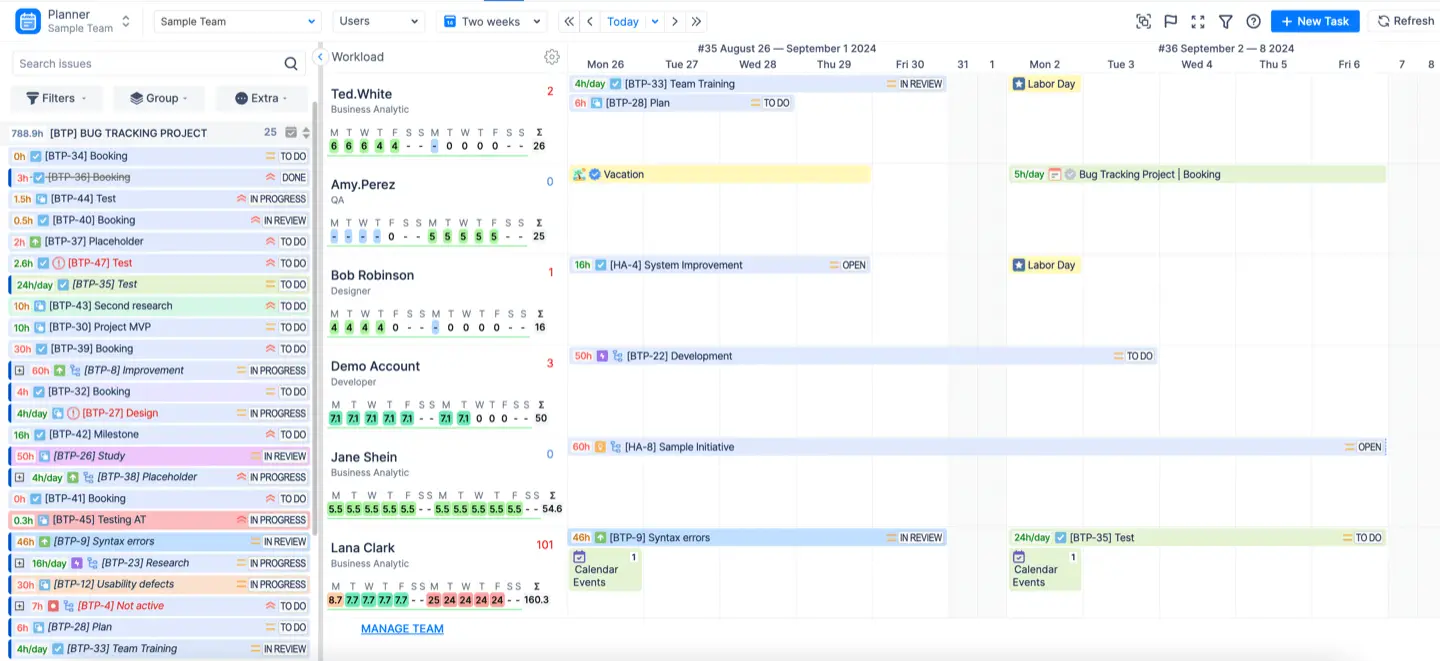
Task: Go to previous period with left arrow
Action: tap(590, 21)
